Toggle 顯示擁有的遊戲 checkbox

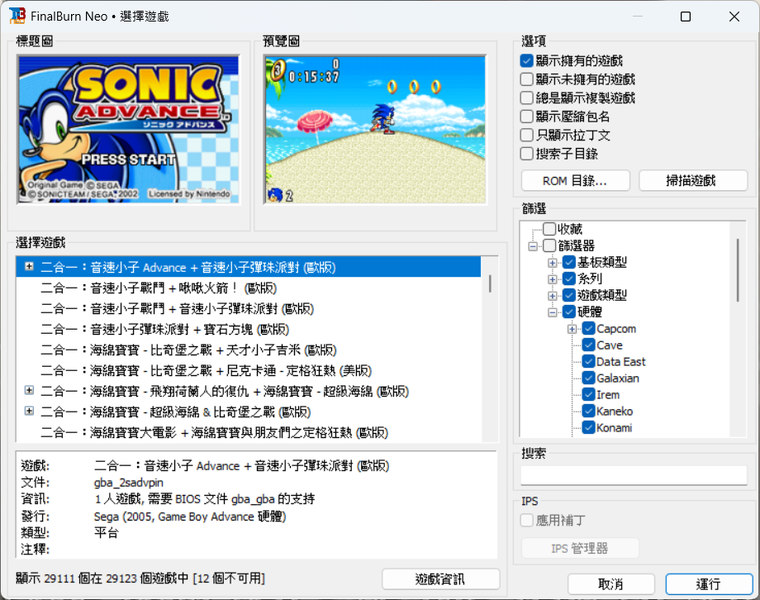coord(526,61)
